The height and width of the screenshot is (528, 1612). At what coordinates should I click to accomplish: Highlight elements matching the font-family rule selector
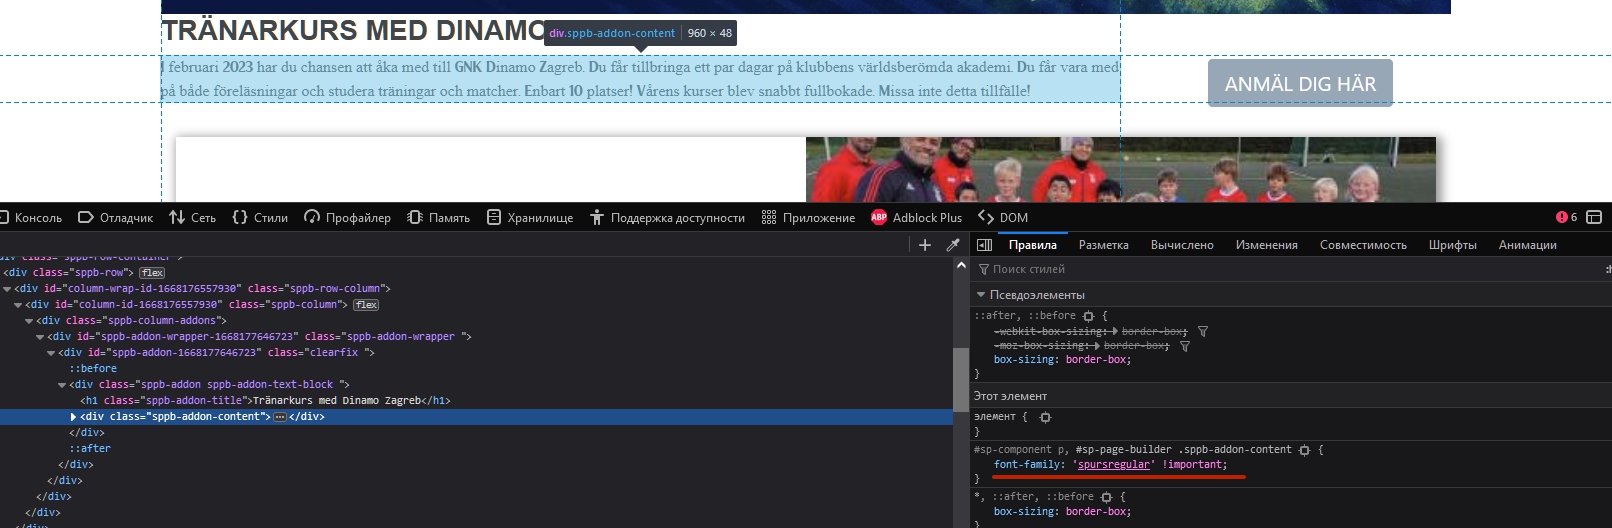pos(1304,450)
